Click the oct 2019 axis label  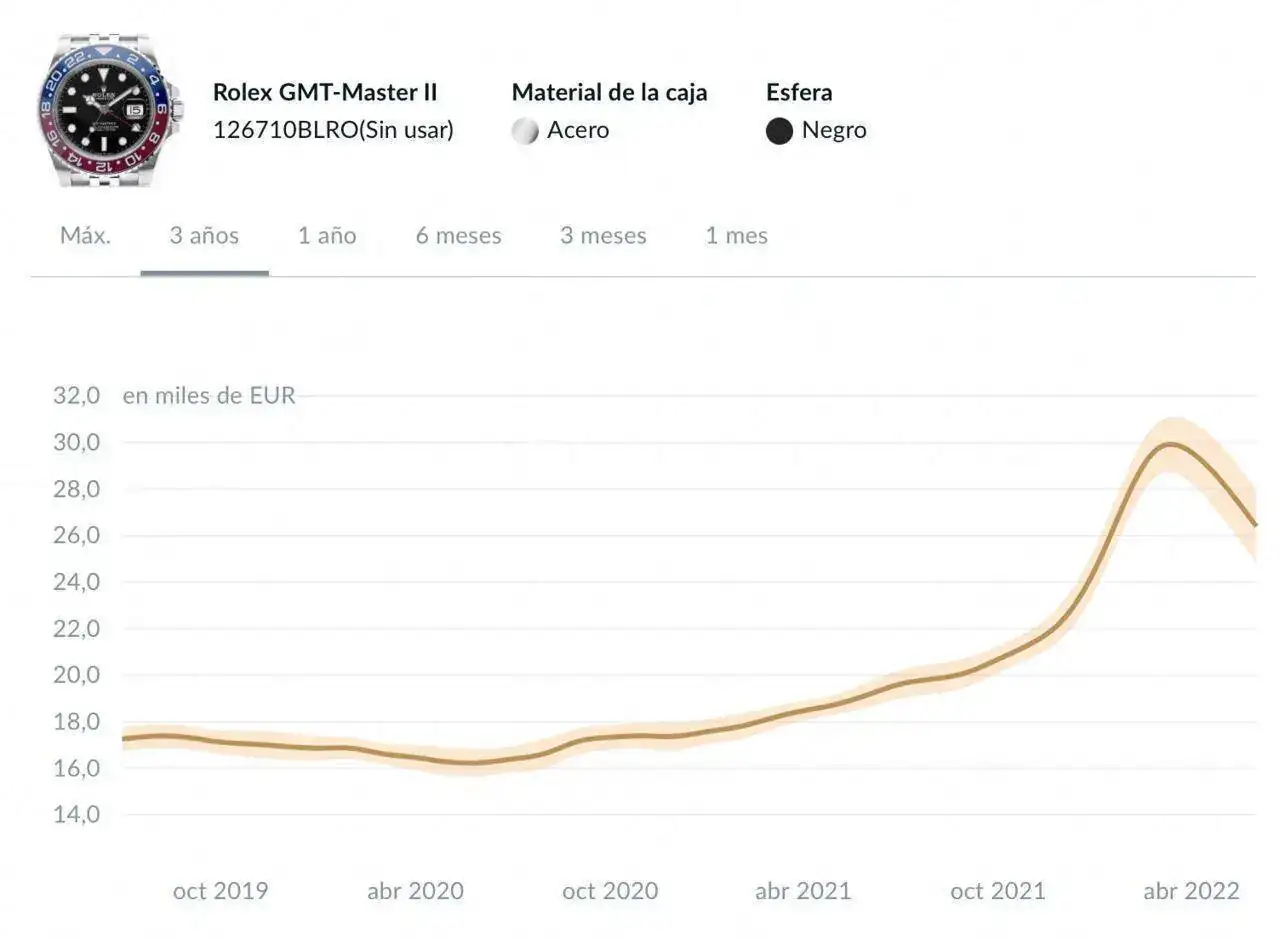[x=220, y=891]
